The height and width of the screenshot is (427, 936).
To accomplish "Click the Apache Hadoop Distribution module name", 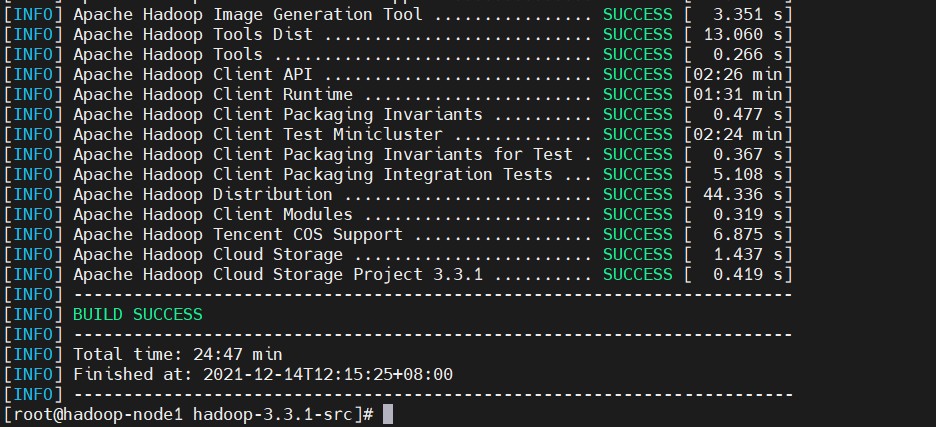I will click(203, 194).
